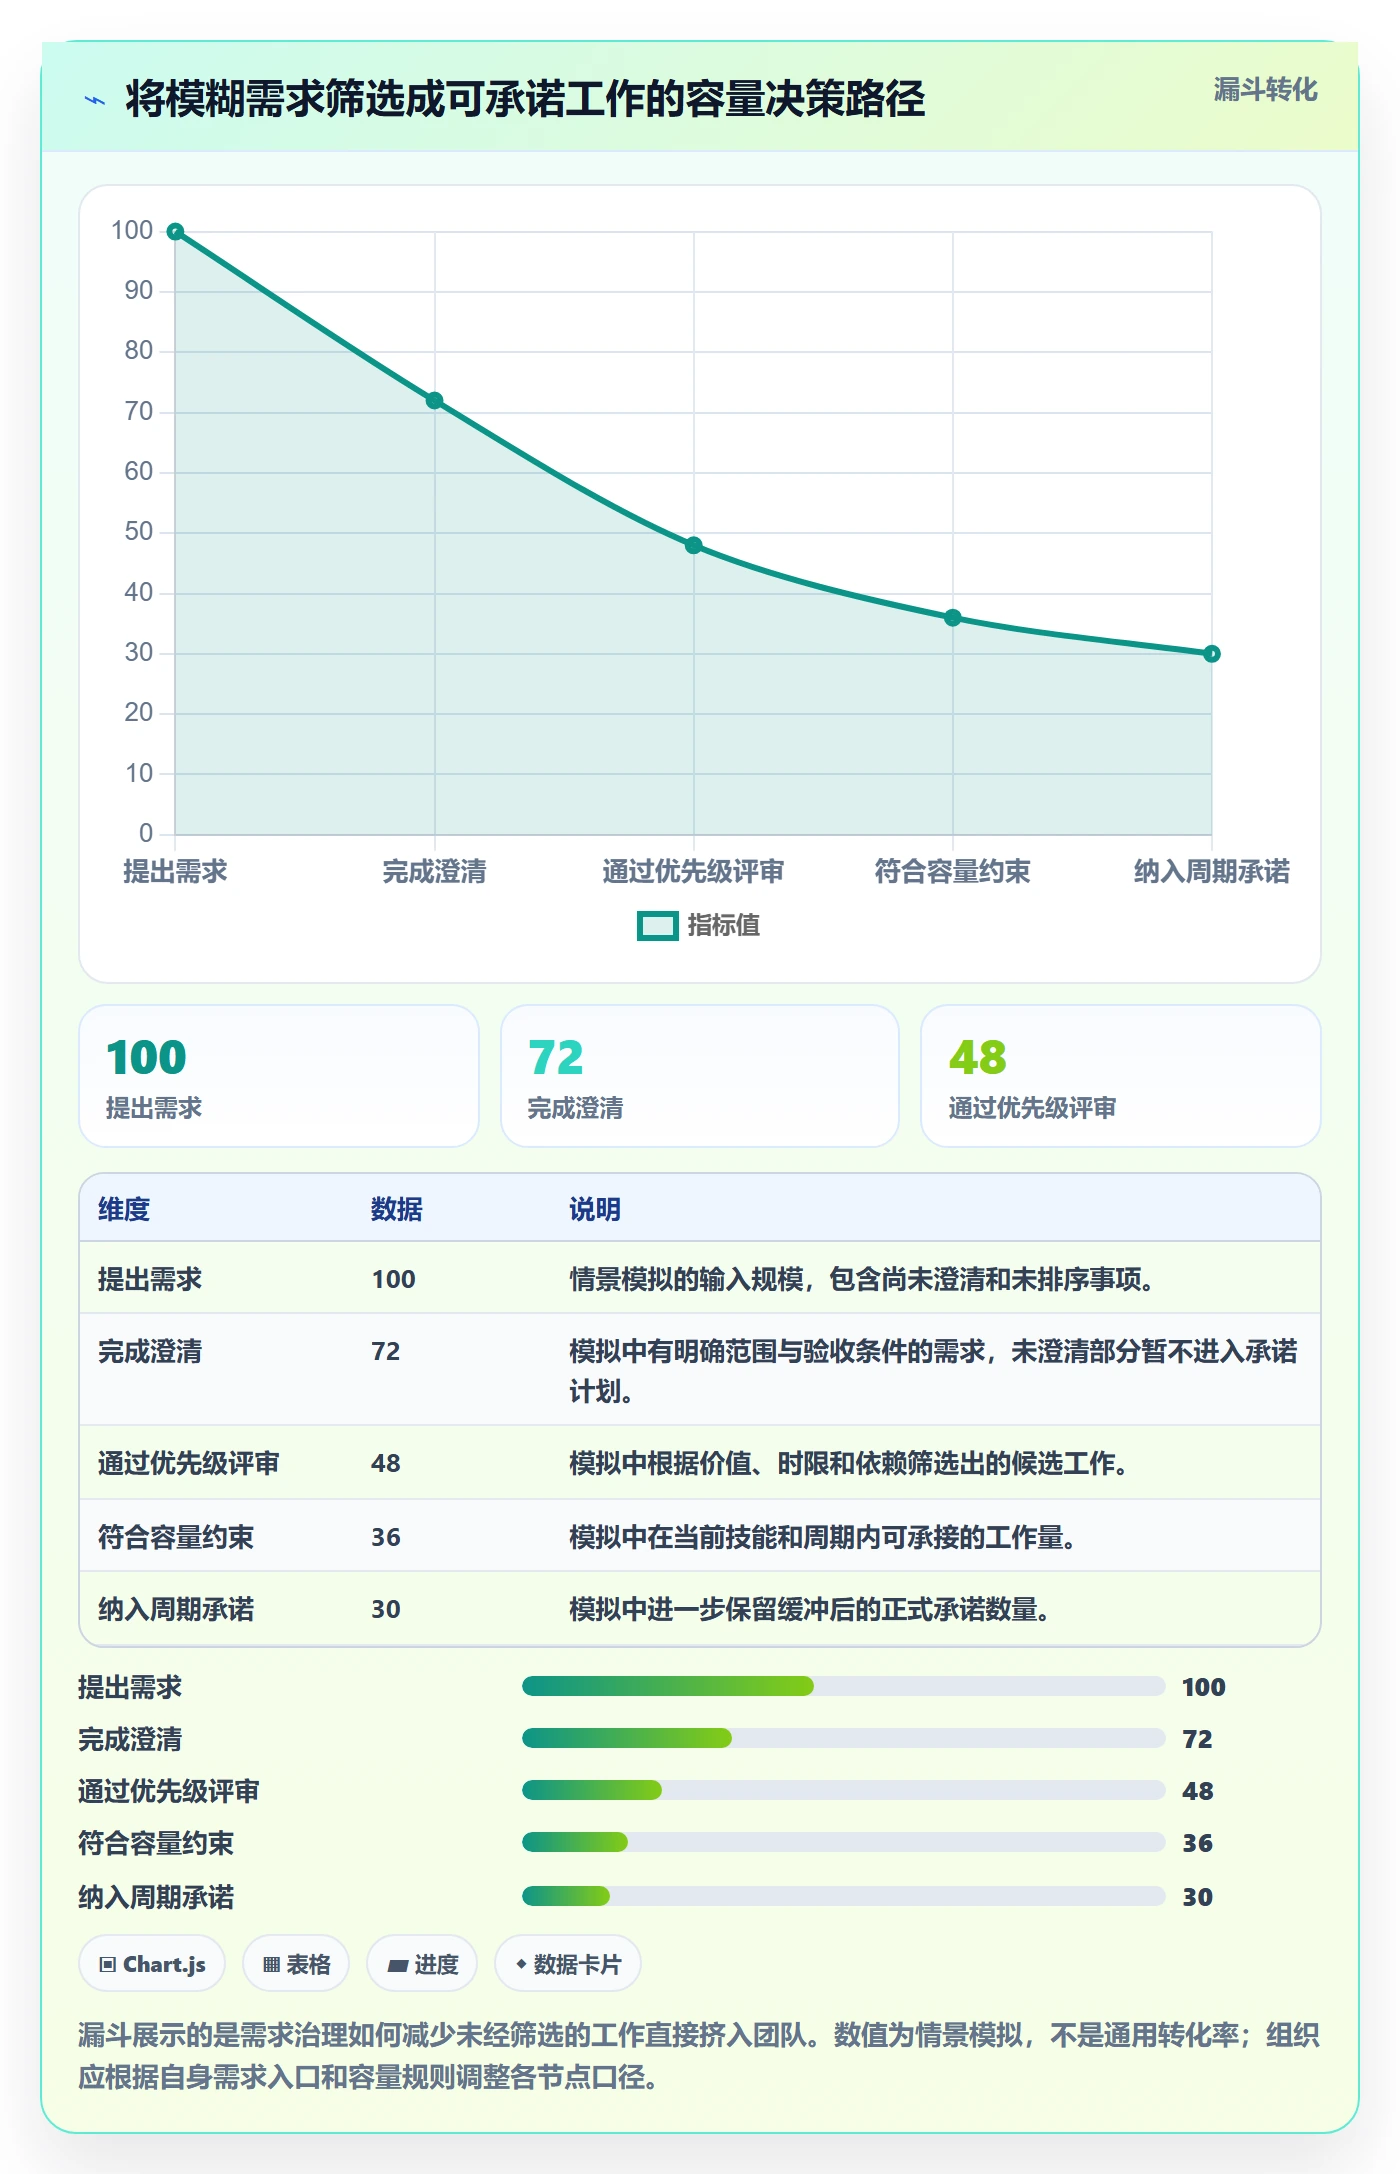Click the 通过优先级评审 progress bar
This screenshot has height=2174, width=1400.
843,1791
